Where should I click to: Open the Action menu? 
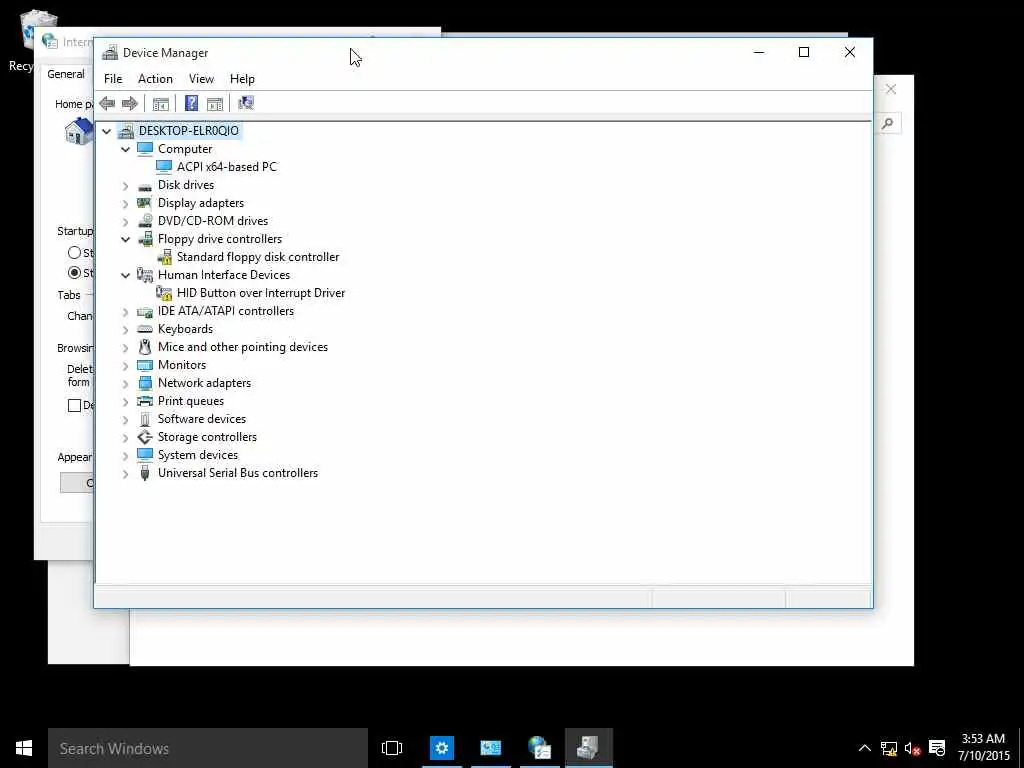point(155,79)
